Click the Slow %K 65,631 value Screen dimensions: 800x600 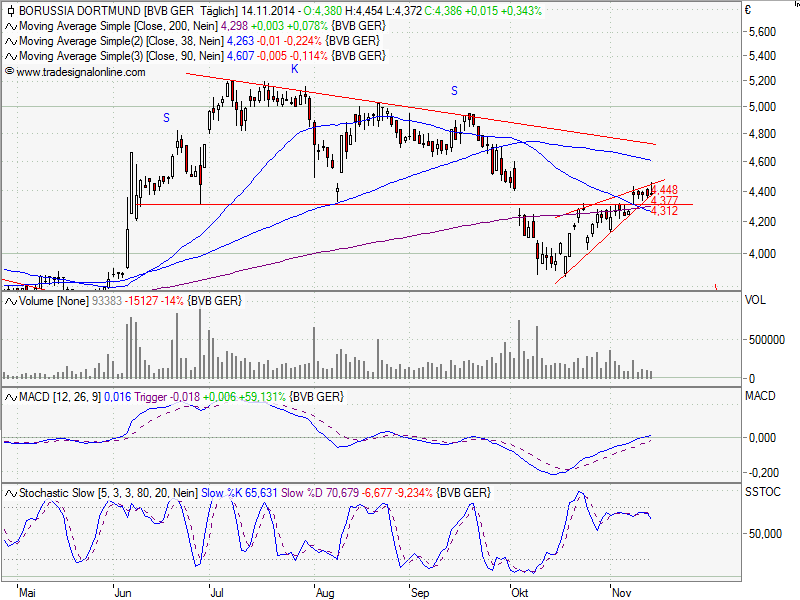coord(239,493)
